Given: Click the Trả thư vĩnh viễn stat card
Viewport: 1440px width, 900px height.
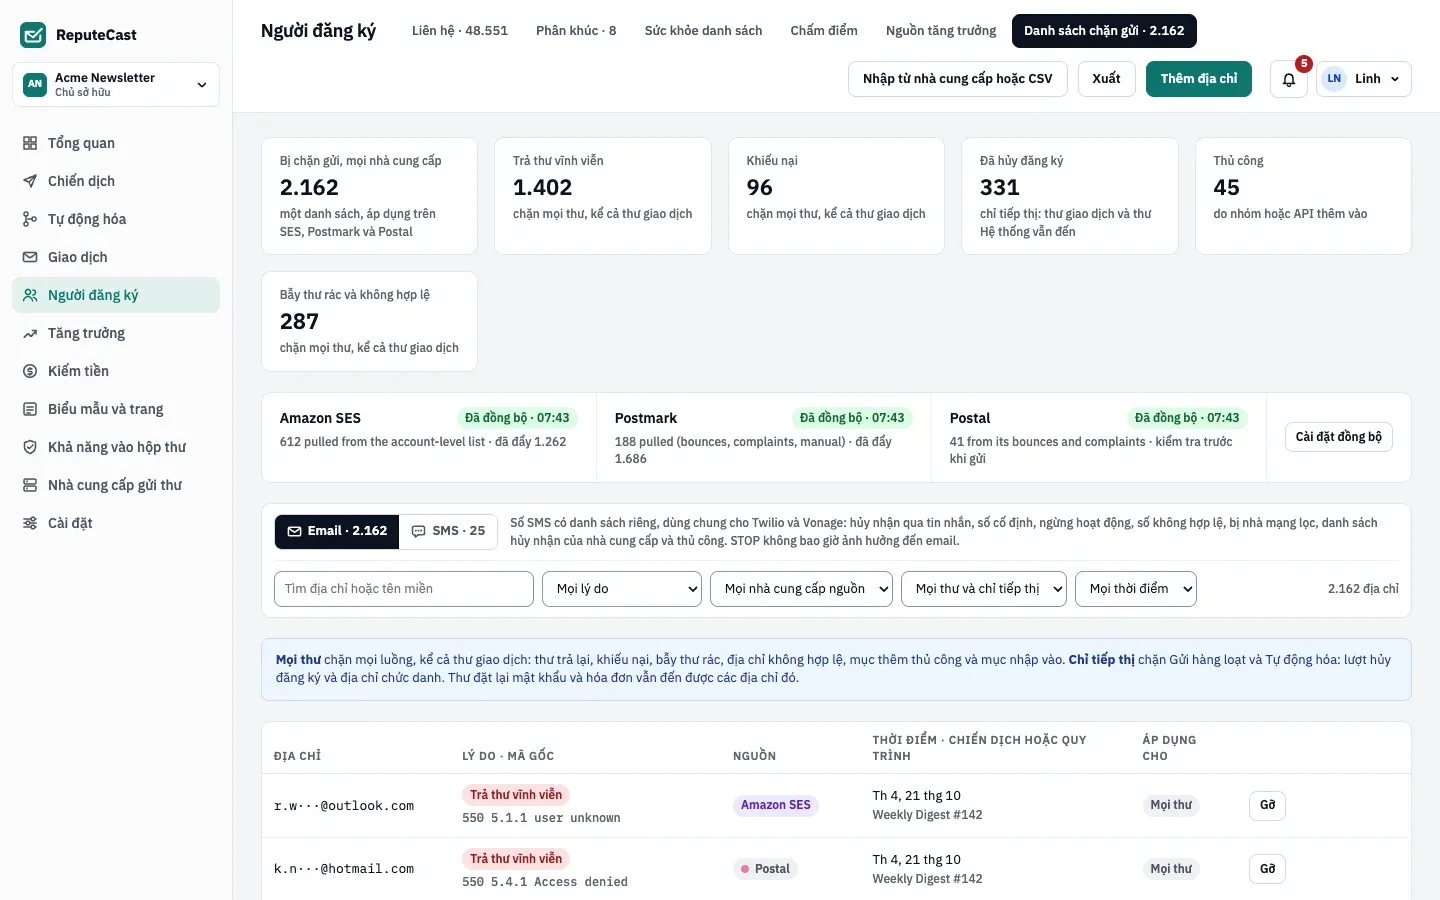Looking at the screenshot, I should pyautogui.click(x=603, y=196).
